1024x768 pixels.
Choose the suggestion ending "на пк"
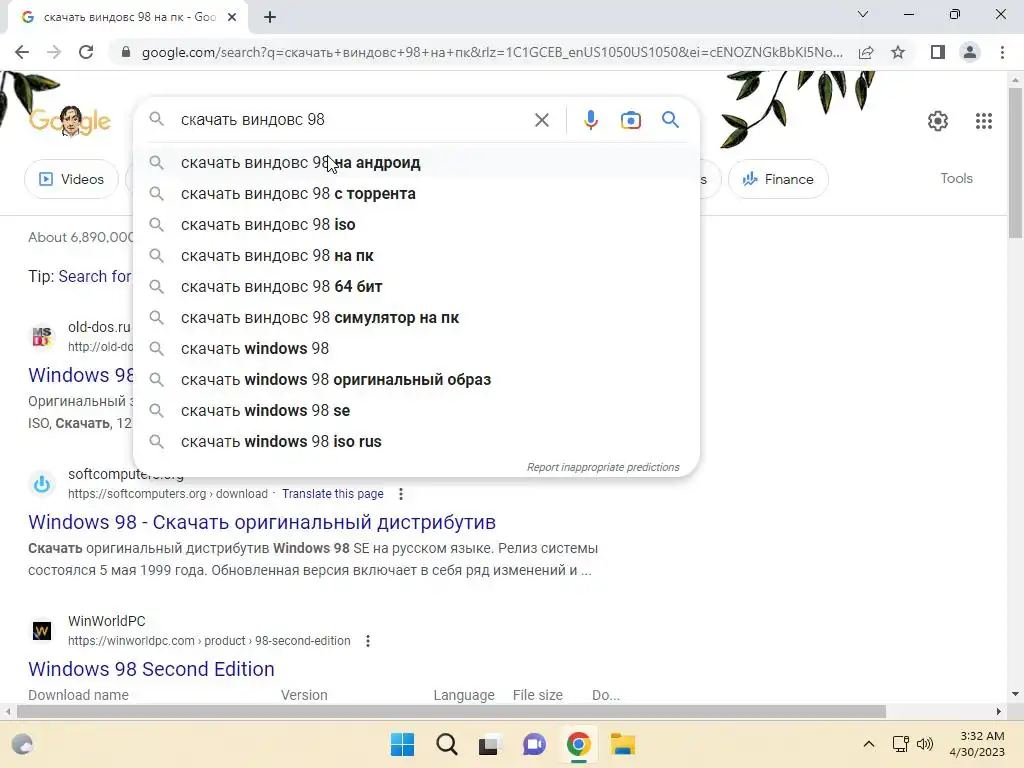click(x=416, y=256)
